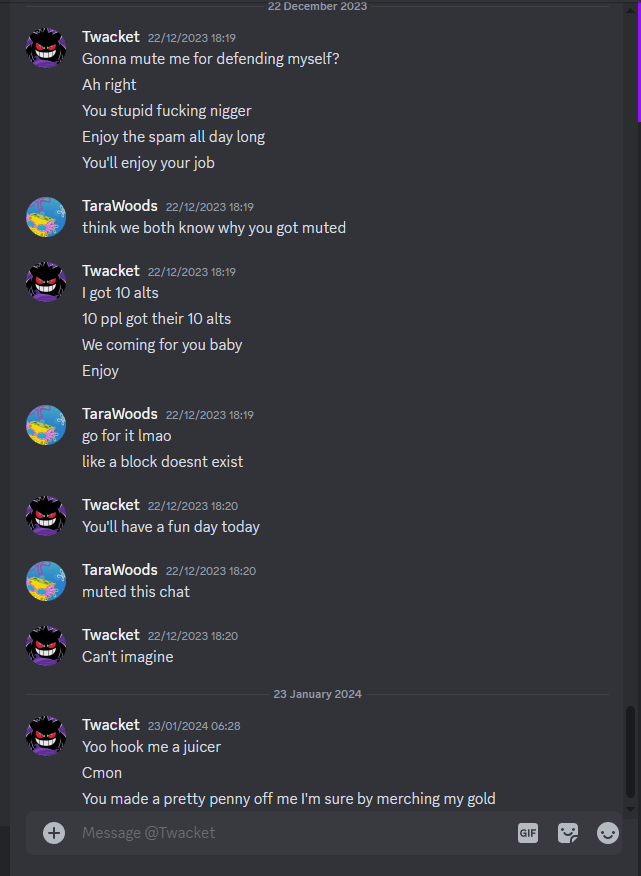Click Twacket's avatar on first message
This screenshot has height=876, width=641.
(x=46, y=47)
